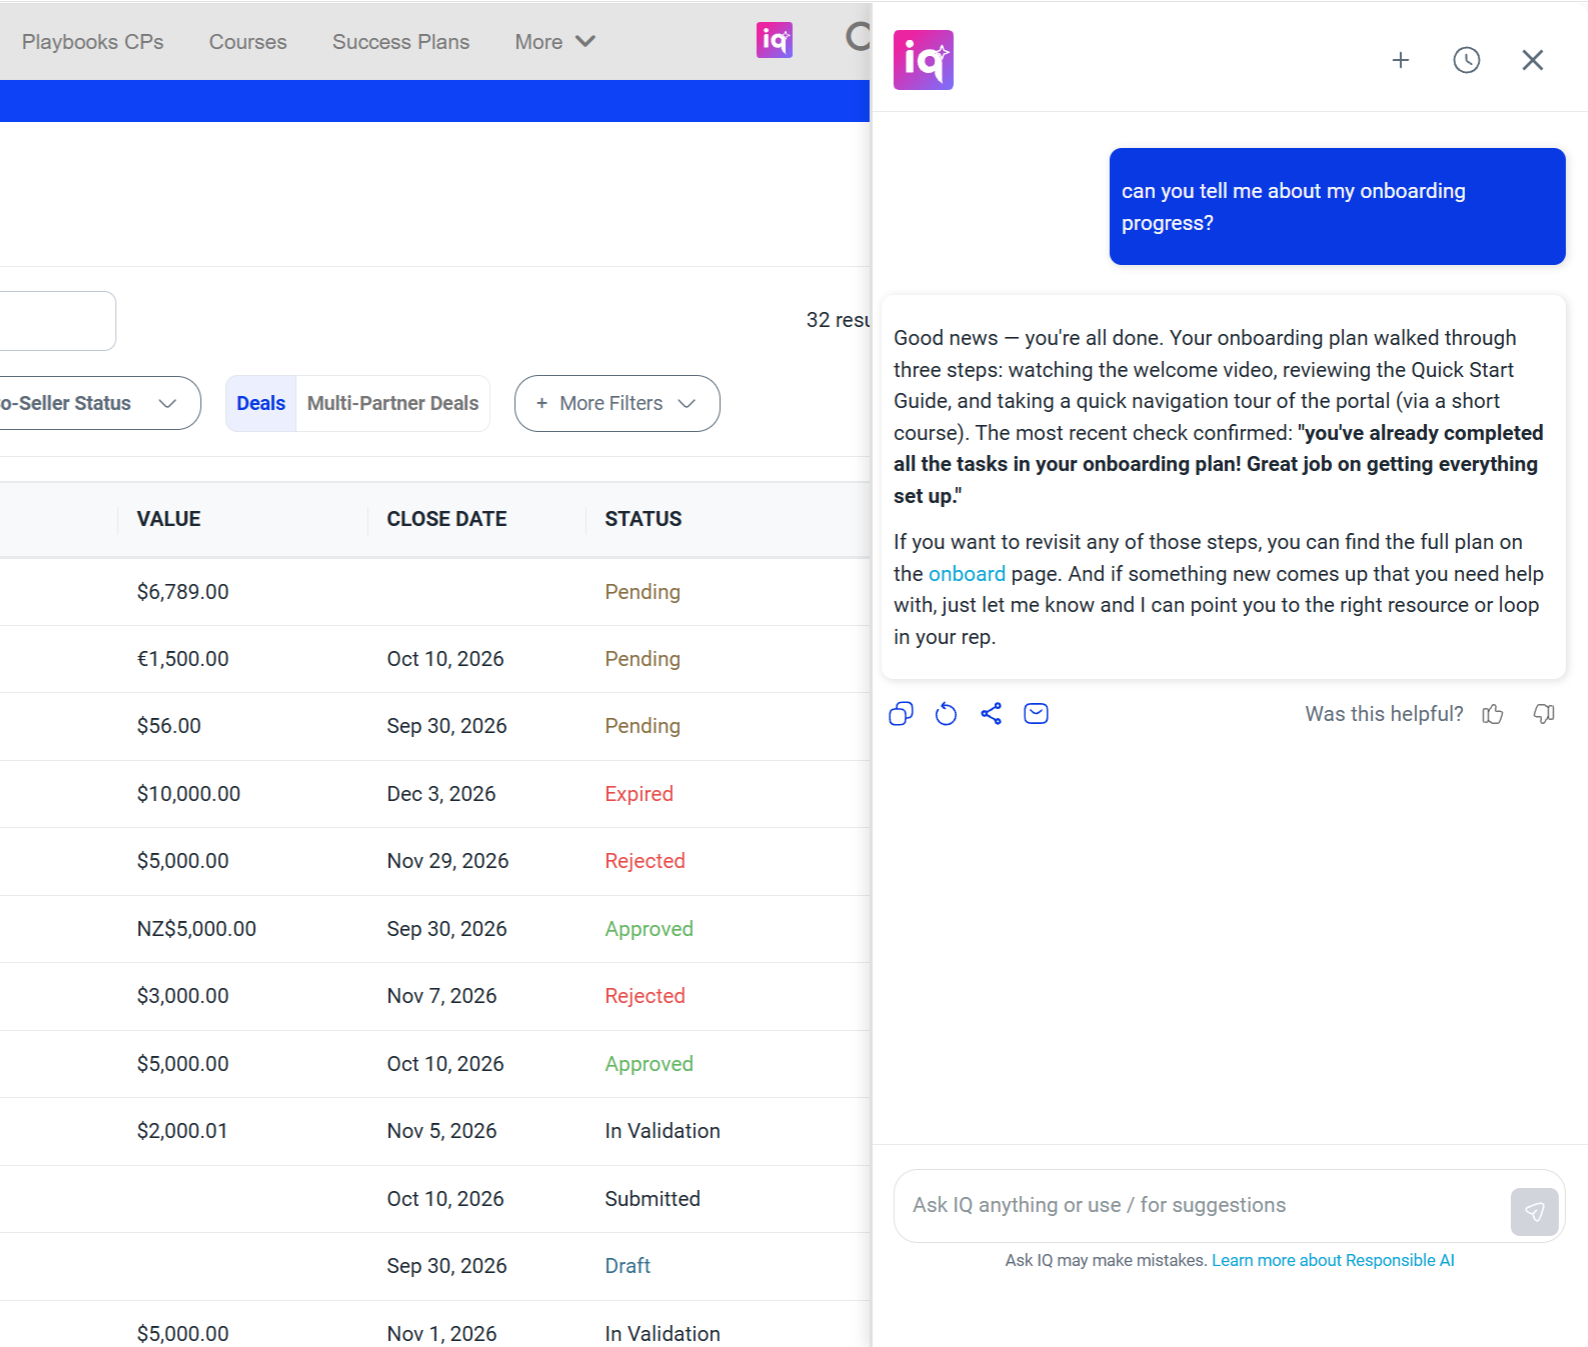The image size is (1588, 1347).
Task: Click the Nov 29, 2026 close date
Action: pos(448,861)
